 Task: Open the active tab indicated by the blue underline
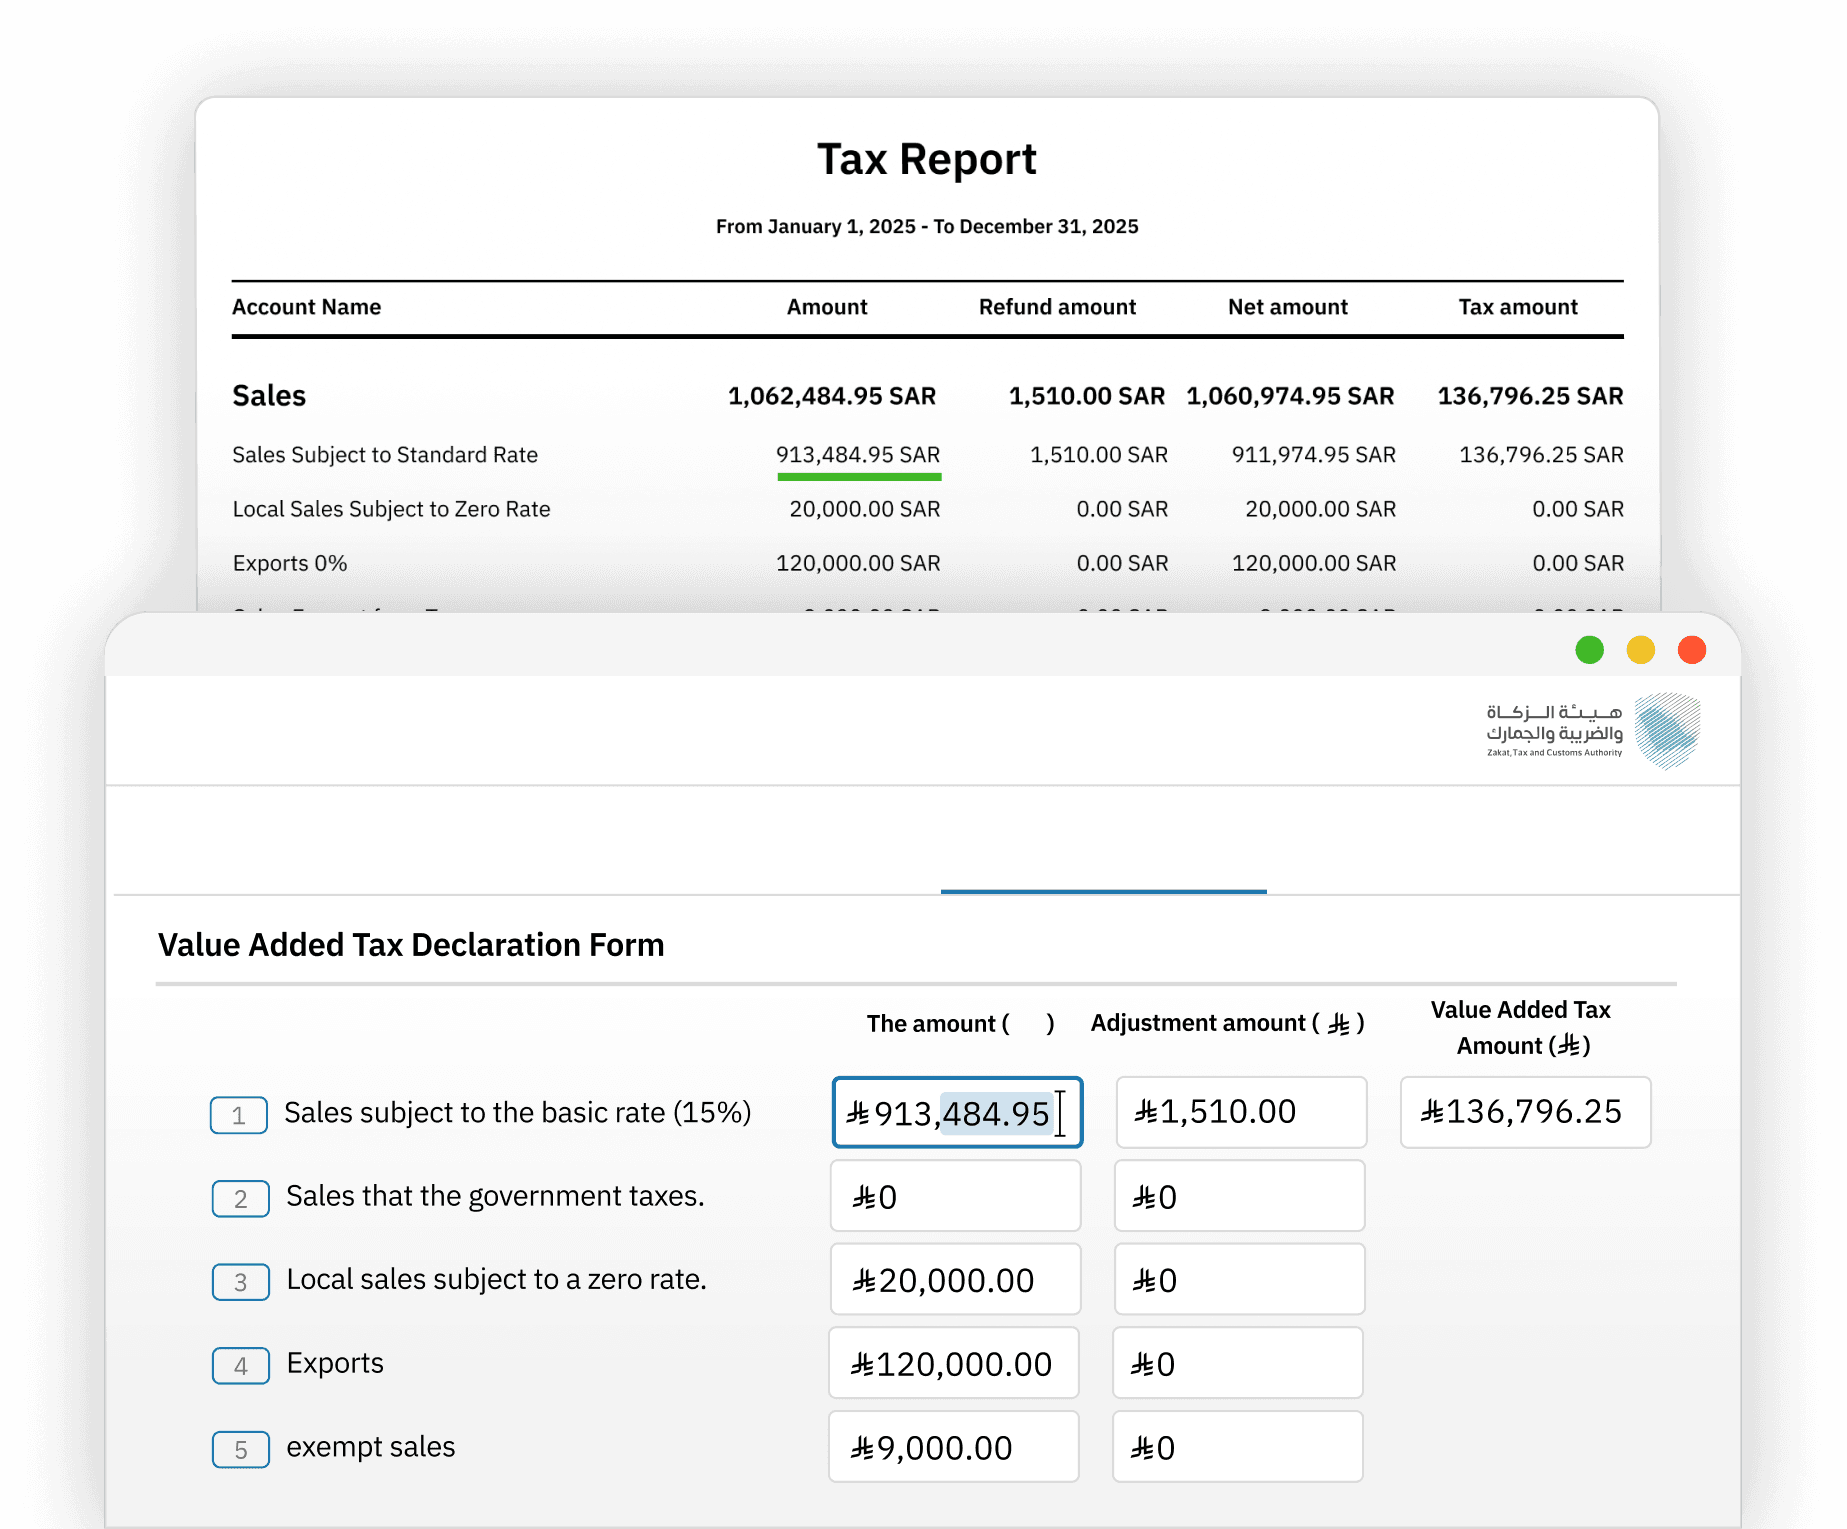[x=1103, y=889]
